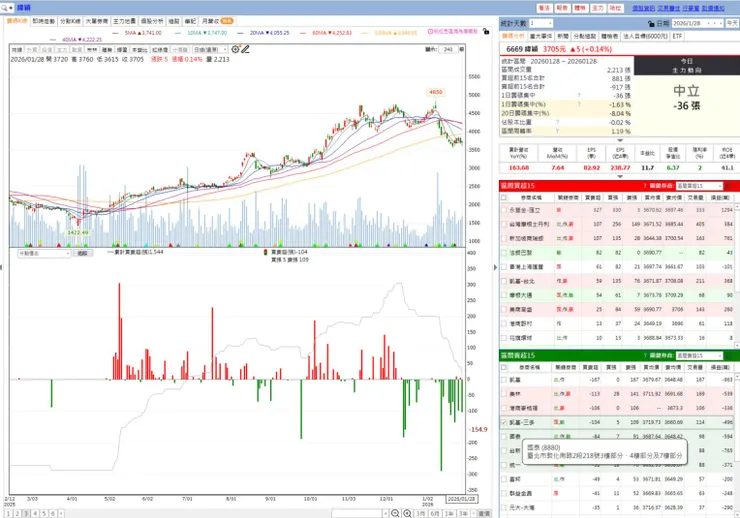The image size is (740, 518).
Task: Go to page 6 in bottom pager
Action: (53, 514)
